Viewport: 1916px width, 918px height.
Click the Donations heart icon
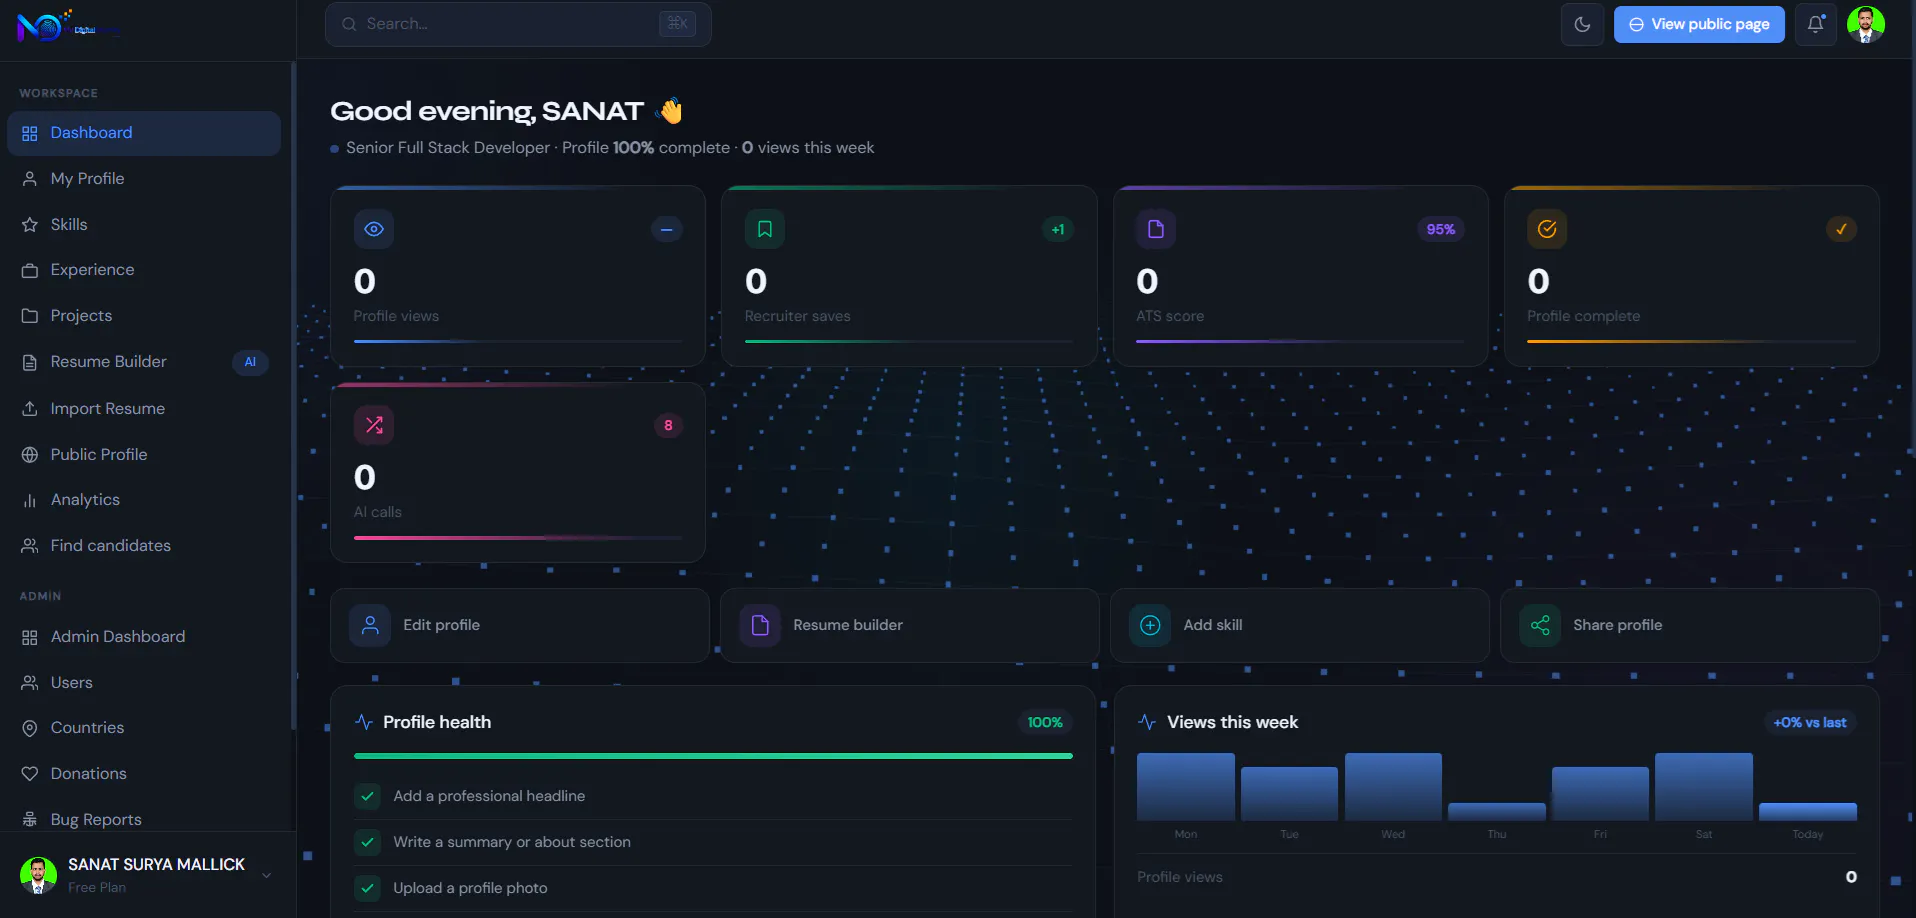point(30,774)
